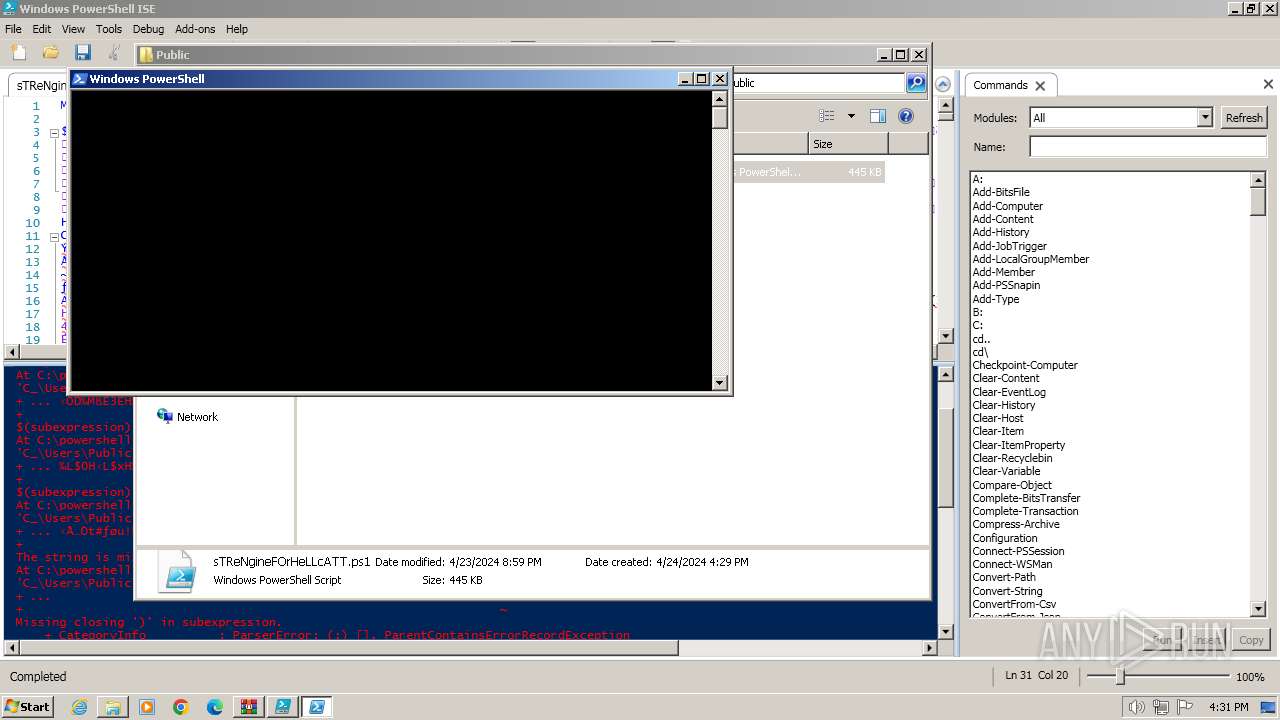Open view options dropdown arrow in explorer
Image resolution: width=1280 pixels, height=720 pixels.
tap(851, 116)
